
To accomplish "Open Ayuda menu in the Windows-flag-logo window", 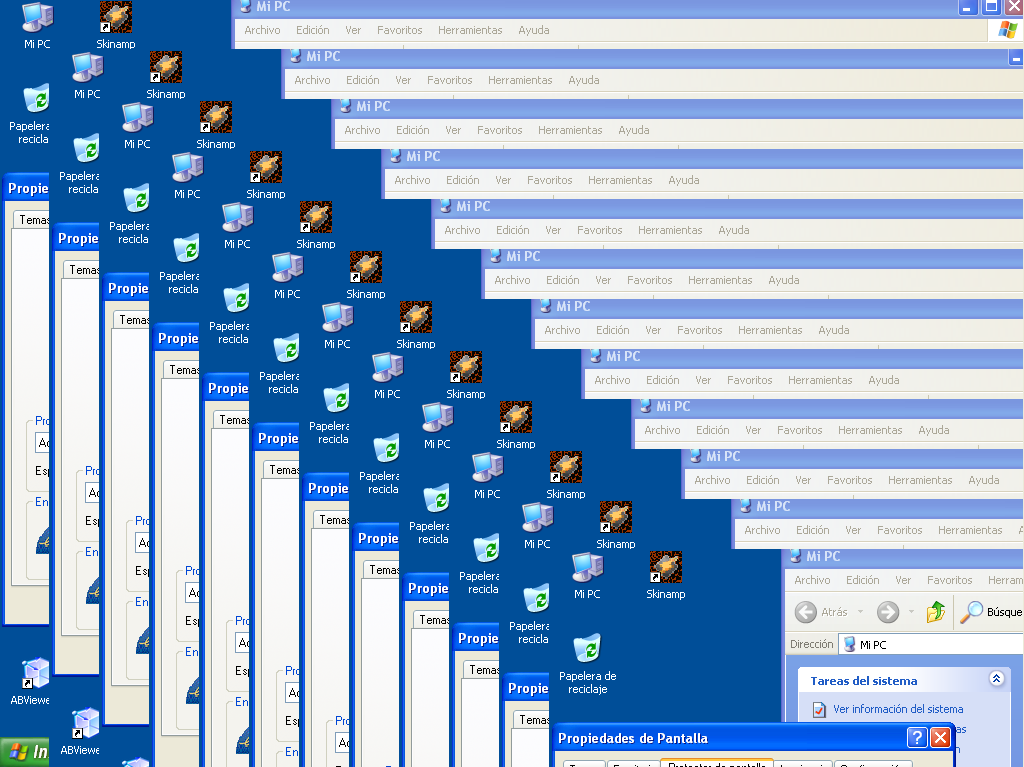I will coord(534,30).
